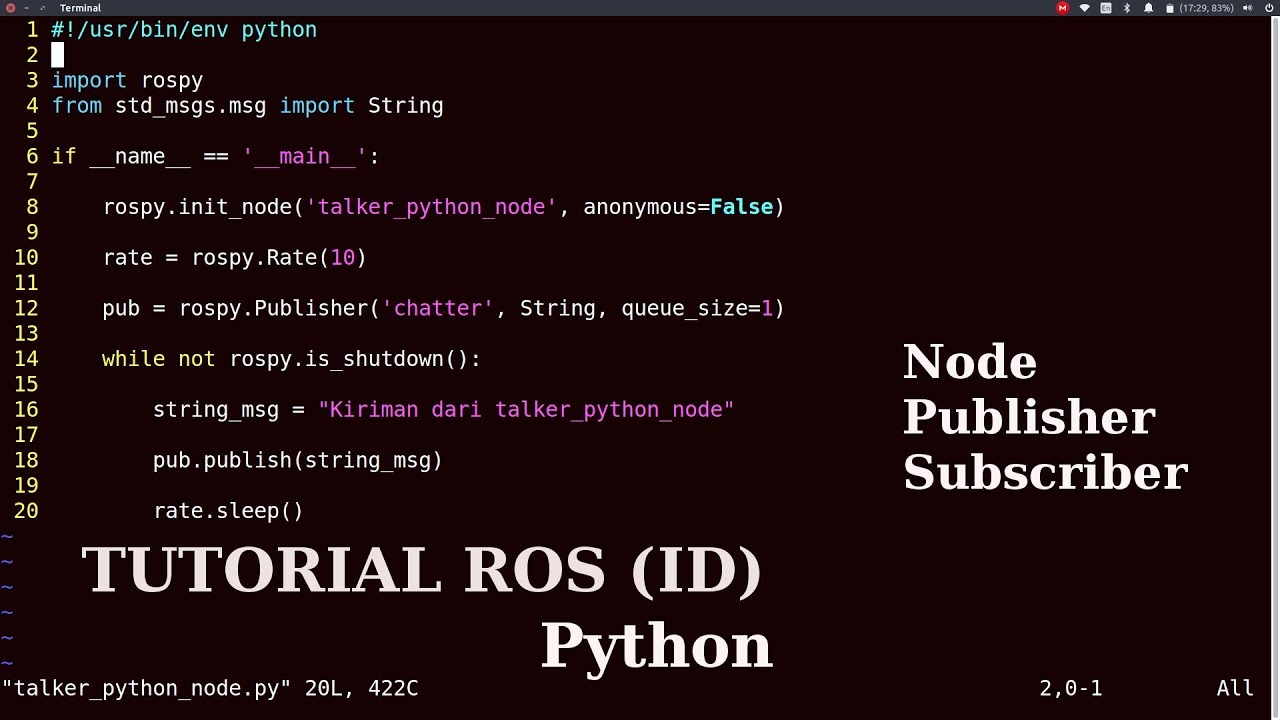Click 'std_msgs.msg' in the from-import line
Image resolution: width=1280 pixels, height=720 pixels.
click(x=190, y=105)
